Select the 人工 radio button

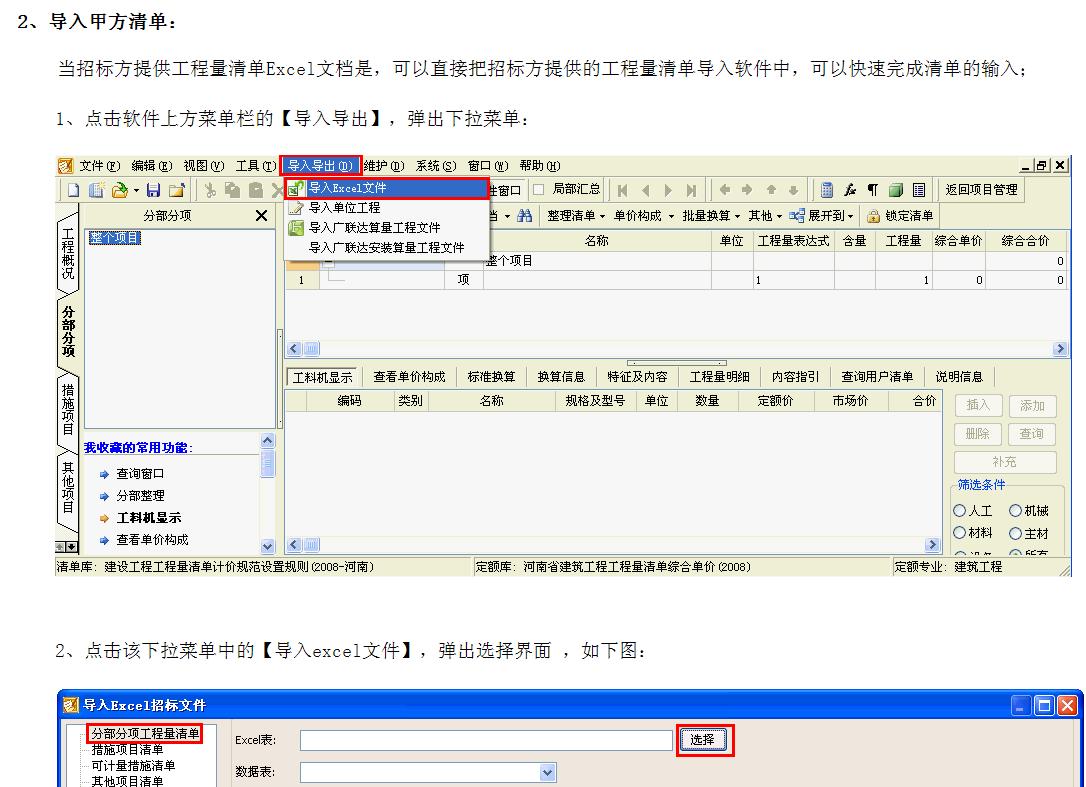pos(959,511)
